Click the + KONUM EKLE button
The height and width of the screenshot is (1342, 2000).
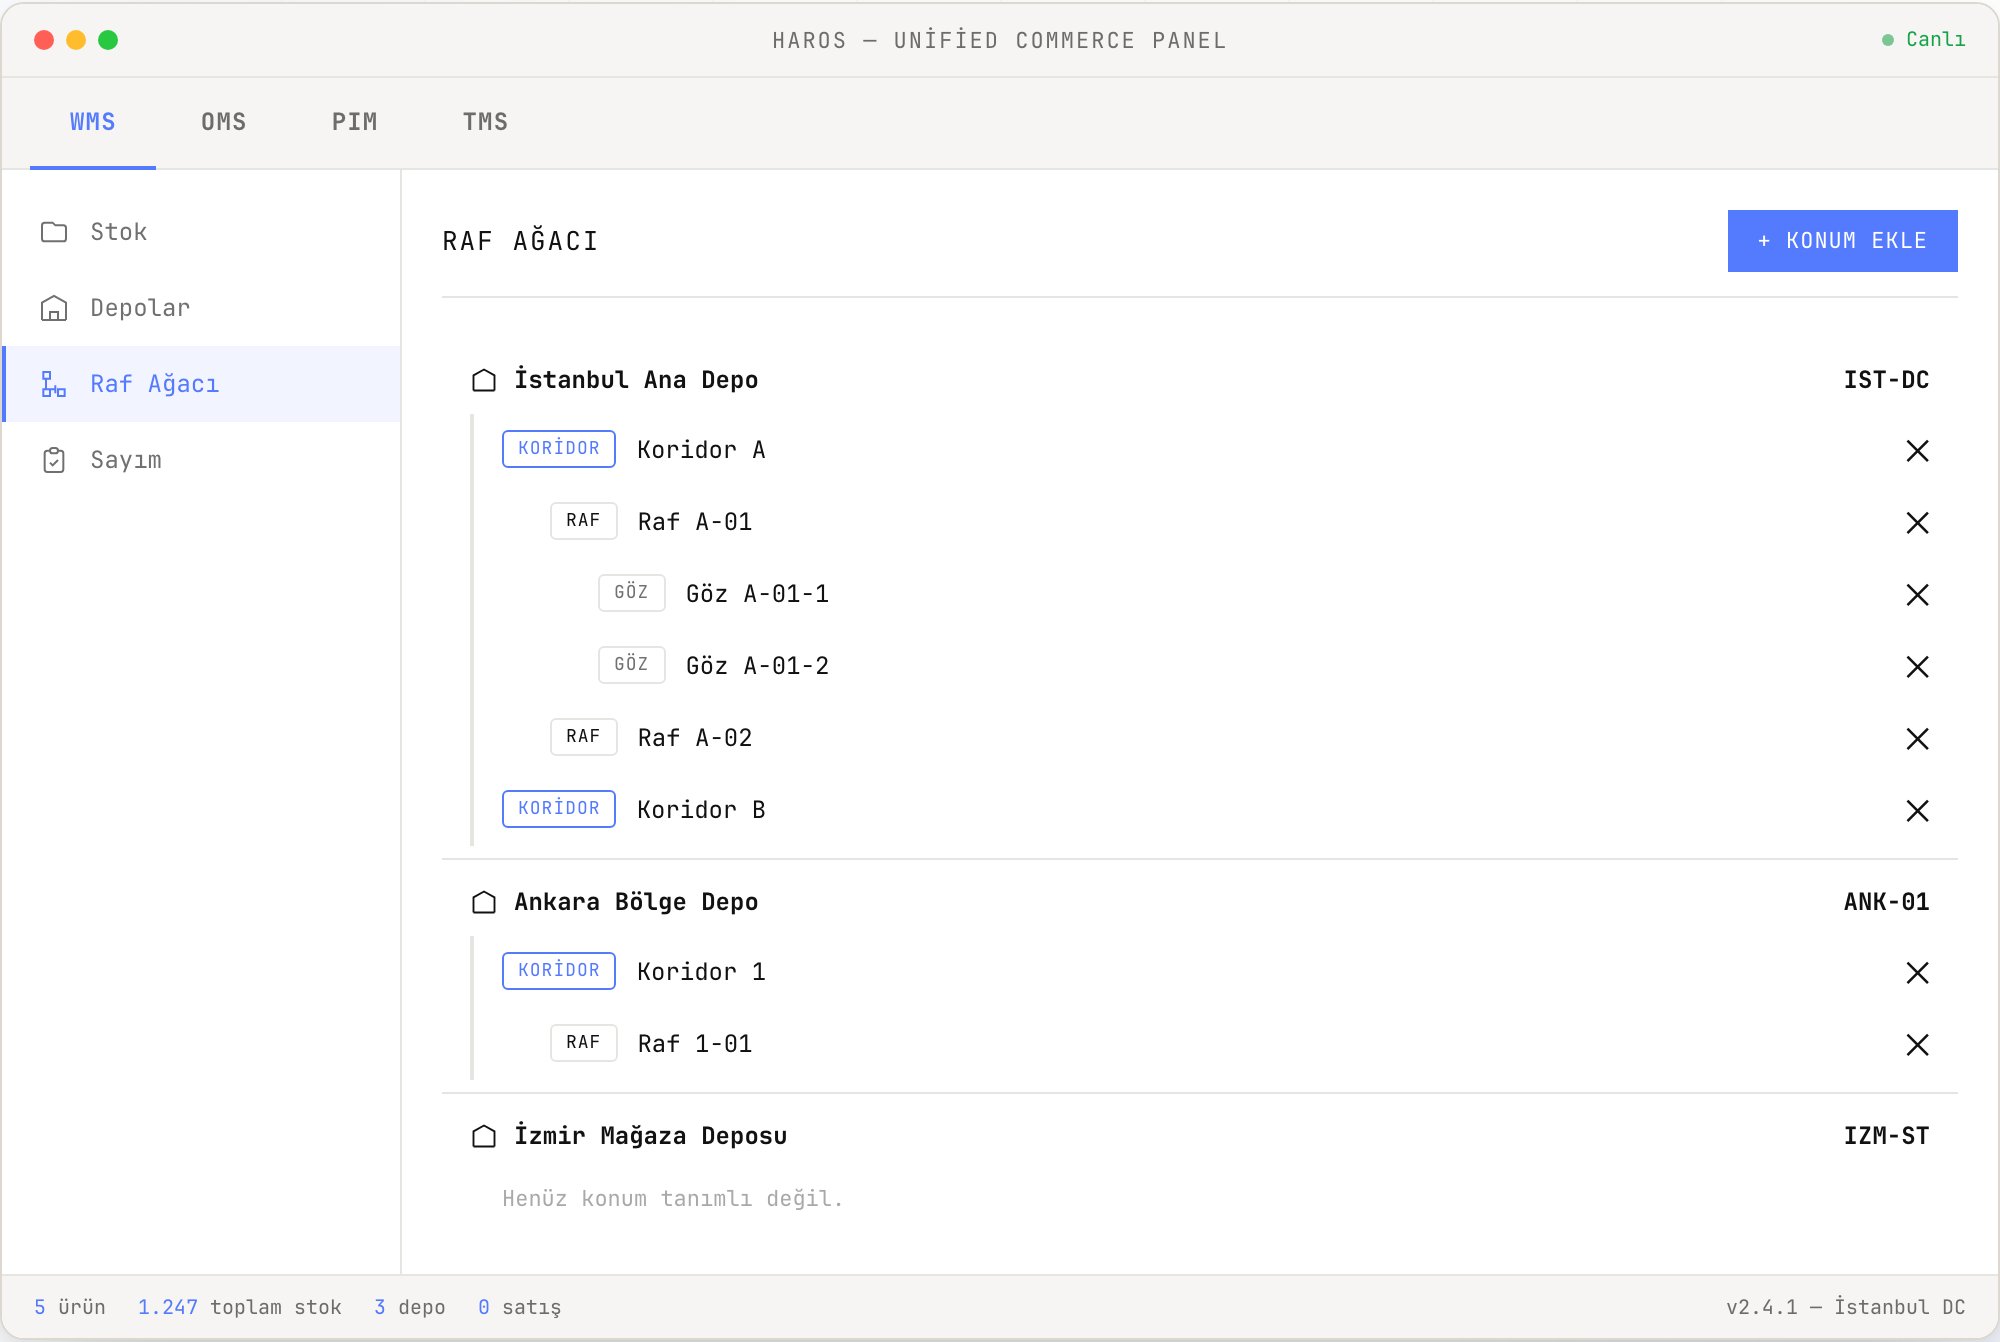pos(1842,241)
